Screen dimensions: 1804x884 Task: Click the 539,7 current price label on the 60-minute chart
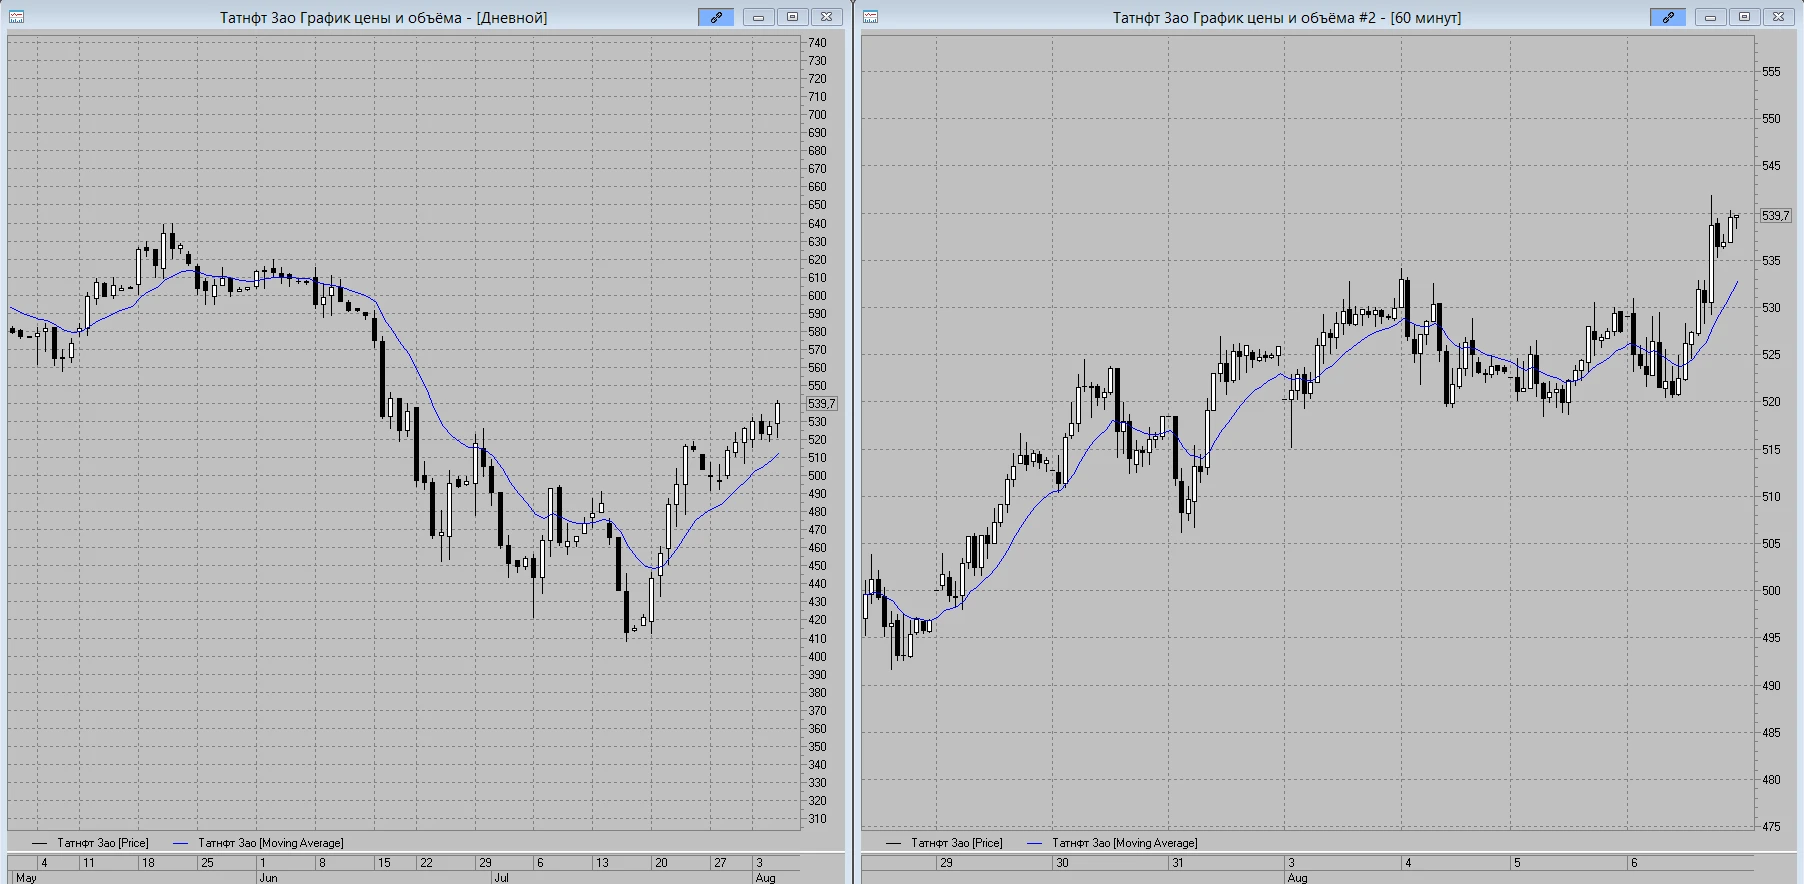1776,216
